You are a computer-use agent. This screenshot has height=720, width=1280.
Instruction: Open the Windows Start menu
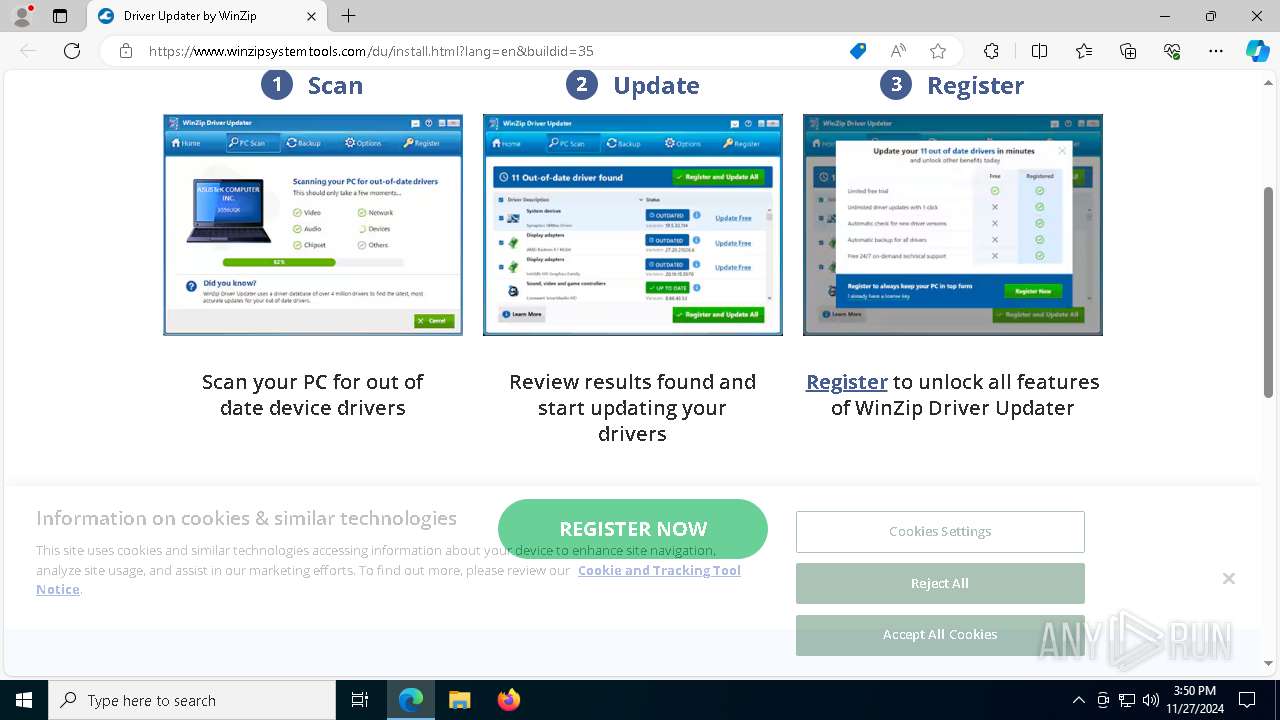[x=24, y=700]
